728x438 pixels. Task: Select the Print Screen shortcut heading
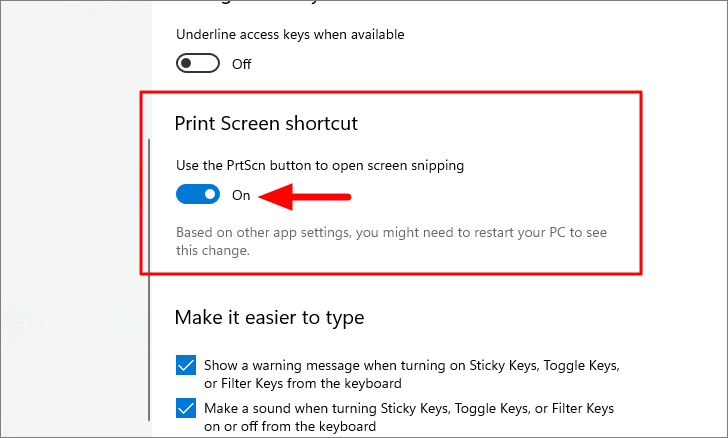click(x=266, y=124)
